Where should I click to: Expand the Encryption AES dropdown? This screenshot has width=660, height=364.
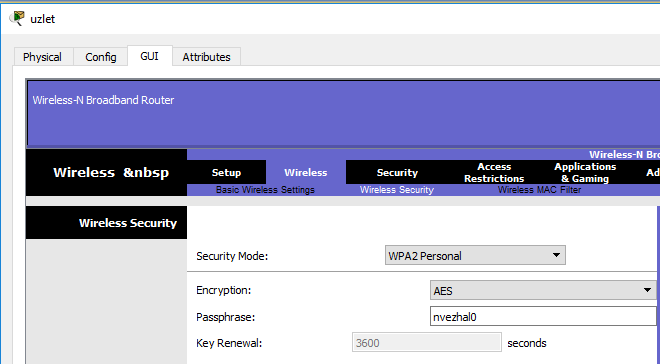(543, 290)
